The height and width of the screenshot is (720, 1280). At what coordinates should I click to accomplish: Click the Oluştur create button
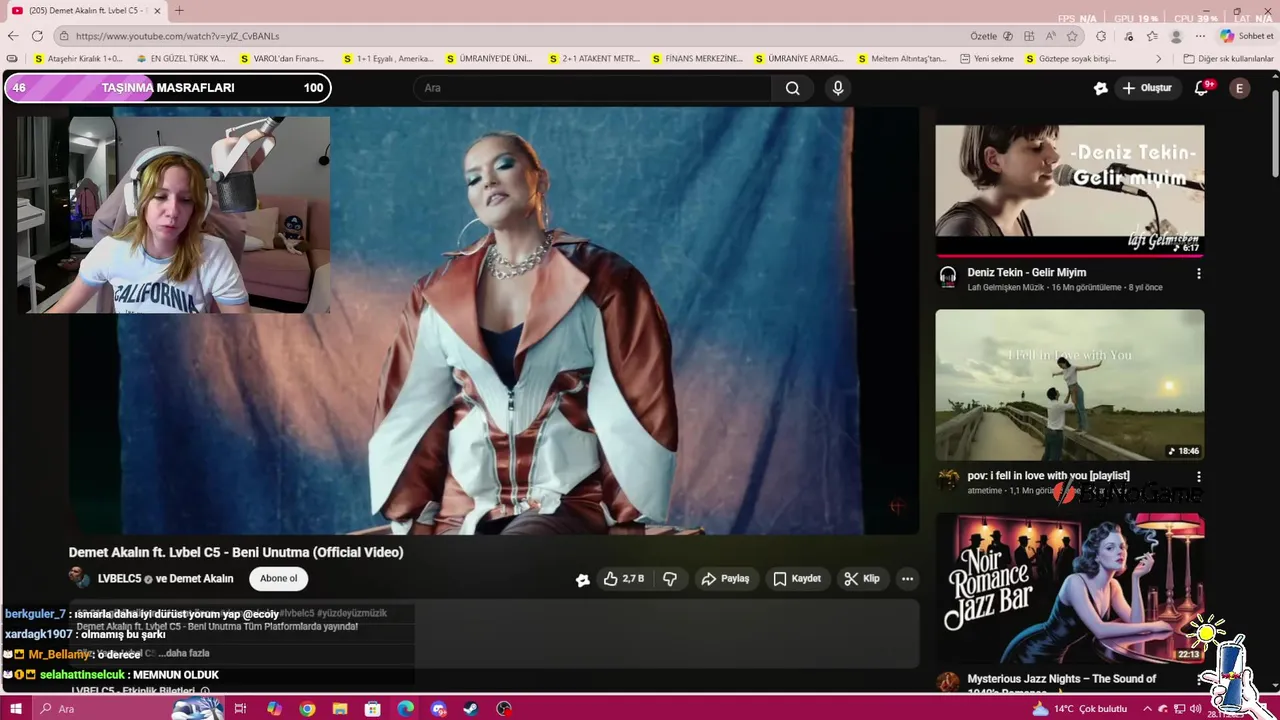[1146, 88]
